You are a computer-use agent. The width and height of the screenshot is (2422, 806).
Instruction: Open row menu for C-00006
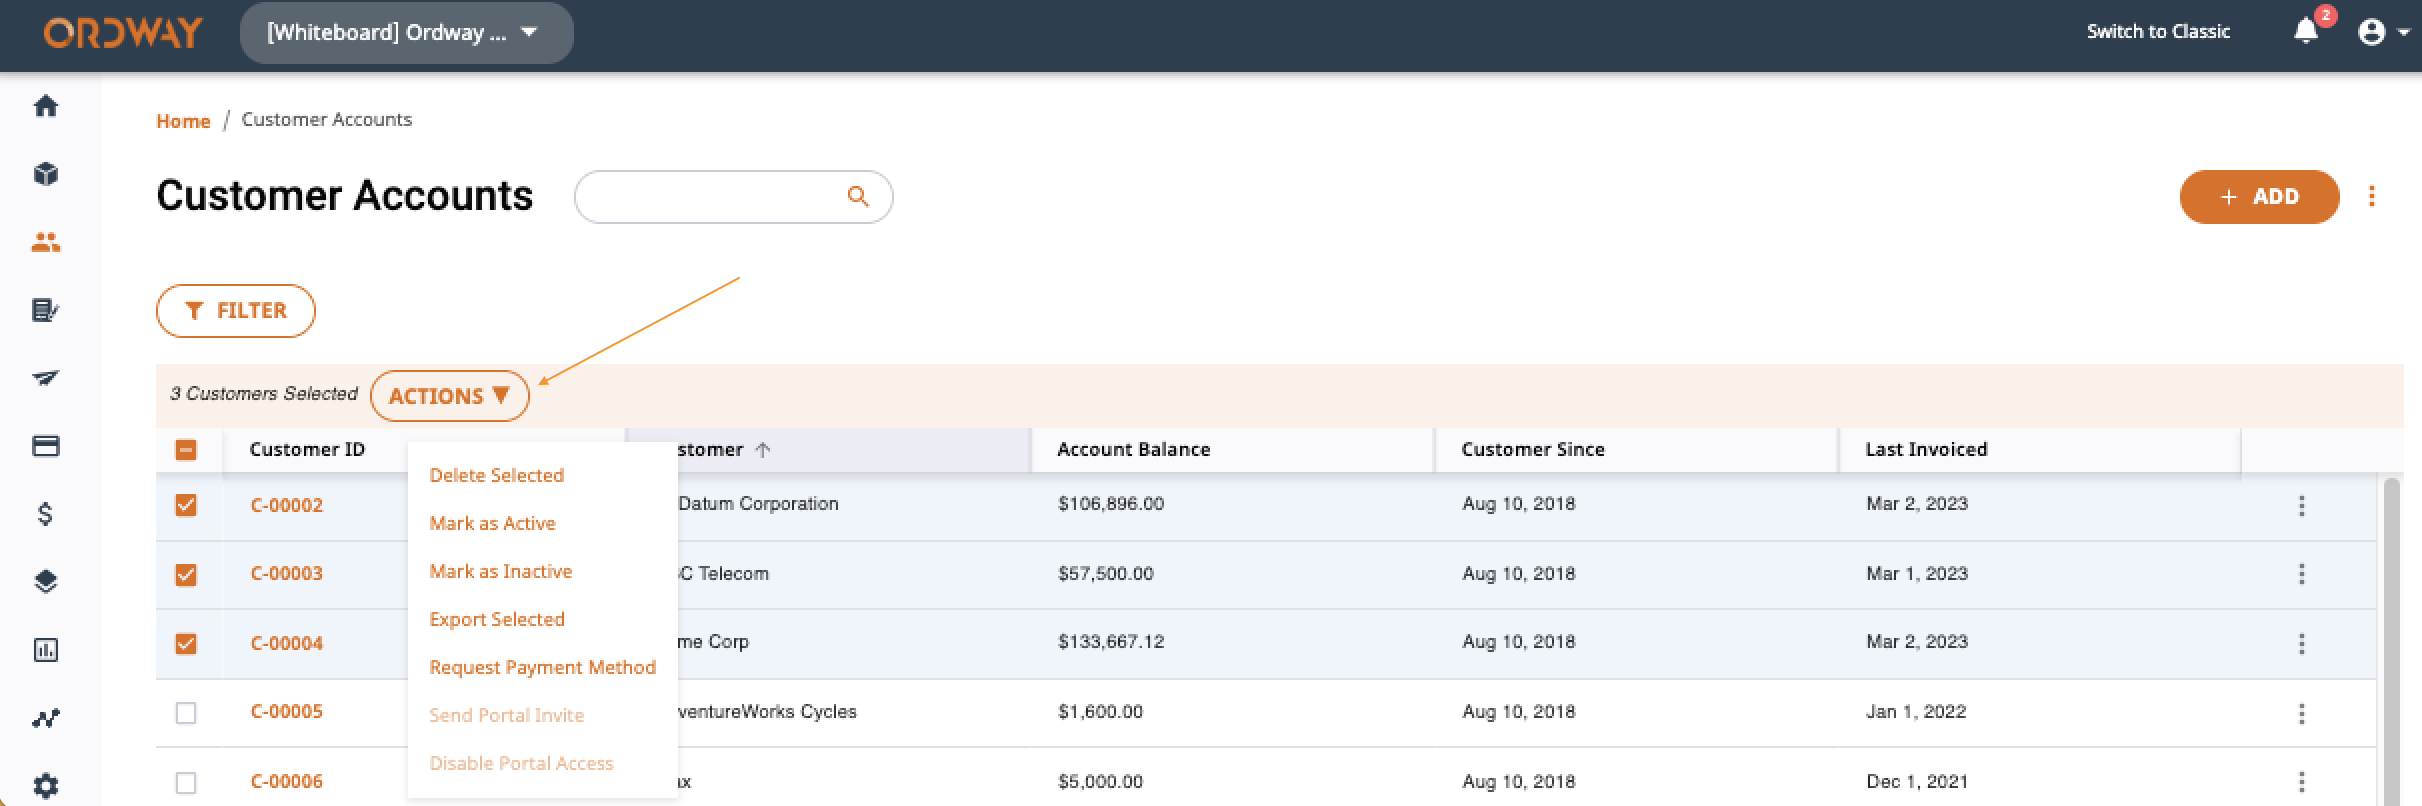(x=2302, y=782)
